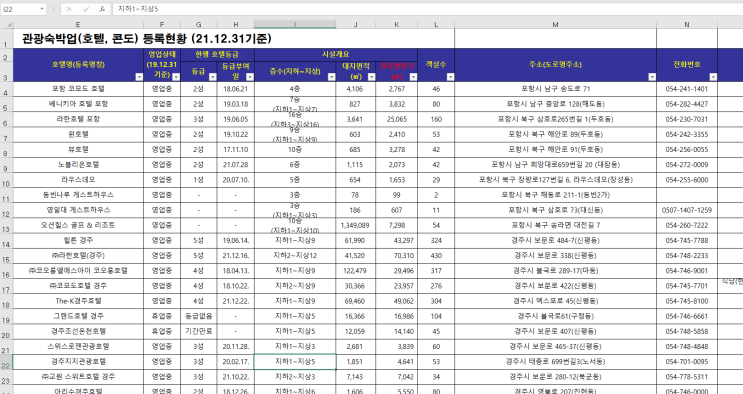
Task: Click the Name Box showing I22
Action: pos(20,9)
